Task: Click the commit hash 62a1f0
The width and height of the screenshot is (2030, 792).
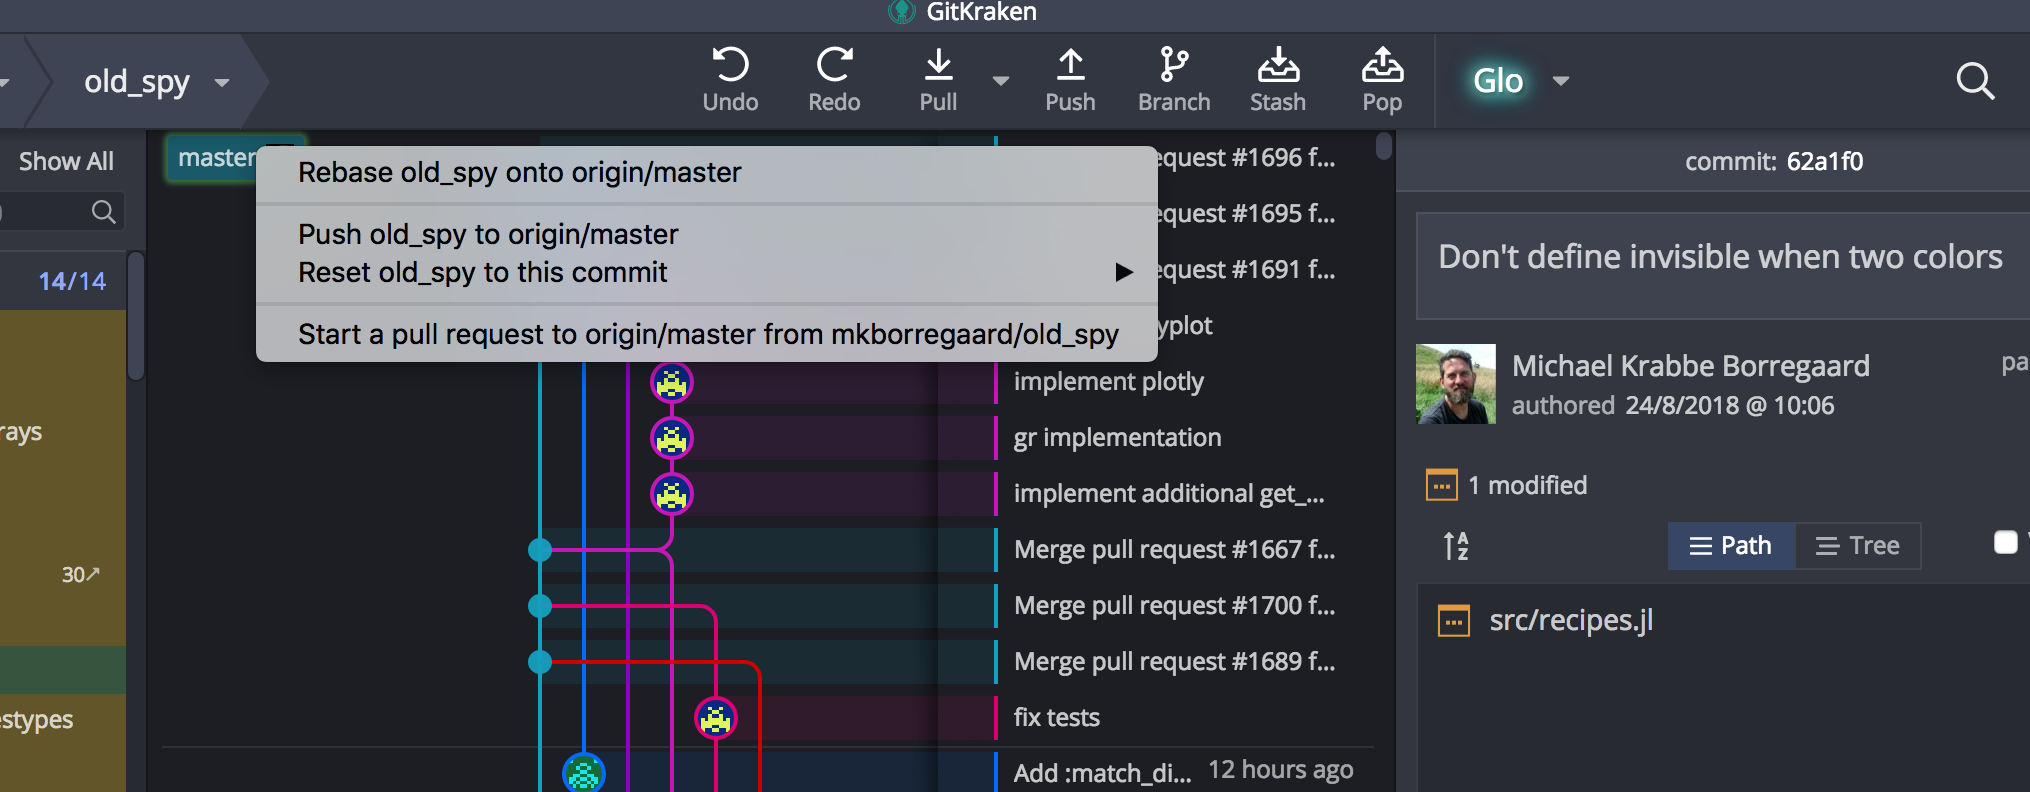Action: 1825,161
